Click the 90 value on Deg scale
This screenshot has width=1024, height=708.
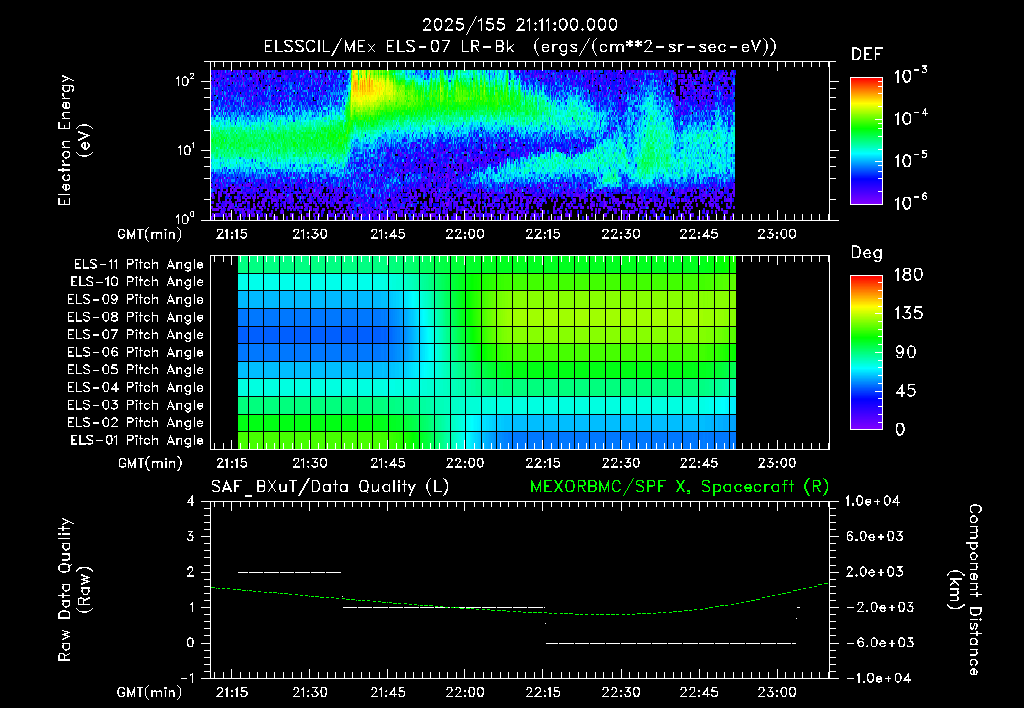[x=906, y=352]
